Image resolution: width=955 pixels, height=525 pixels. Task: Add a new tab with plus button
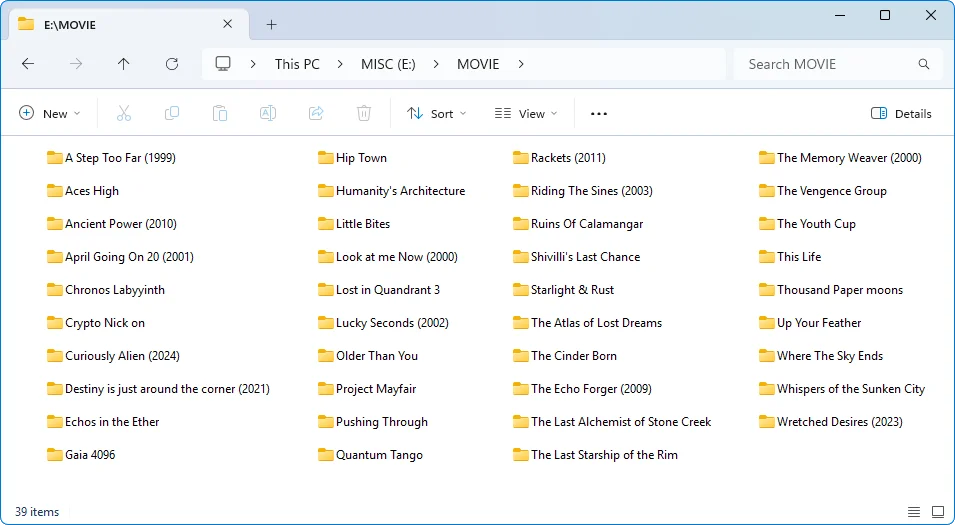271,24
